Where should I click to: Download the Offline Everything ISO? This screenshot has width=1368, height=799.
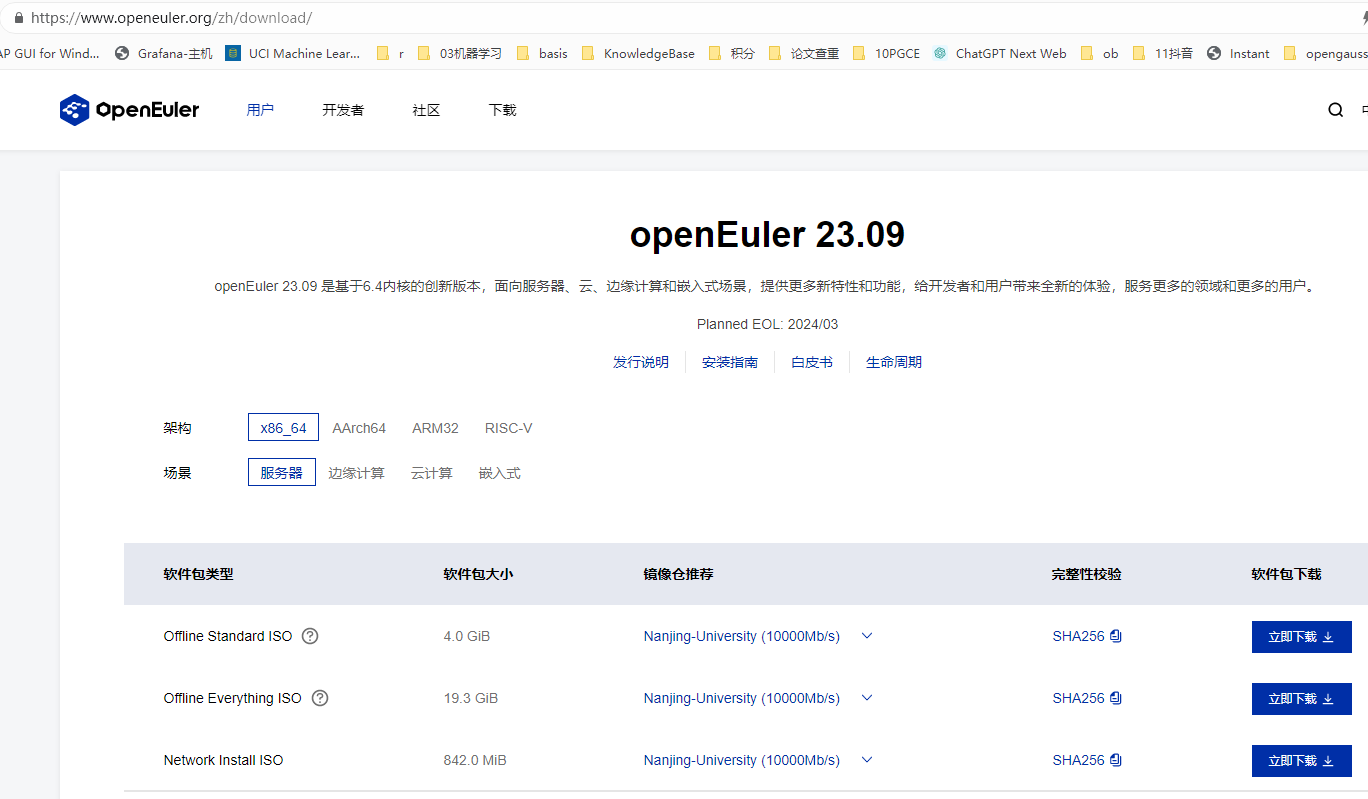(1302, 699)
